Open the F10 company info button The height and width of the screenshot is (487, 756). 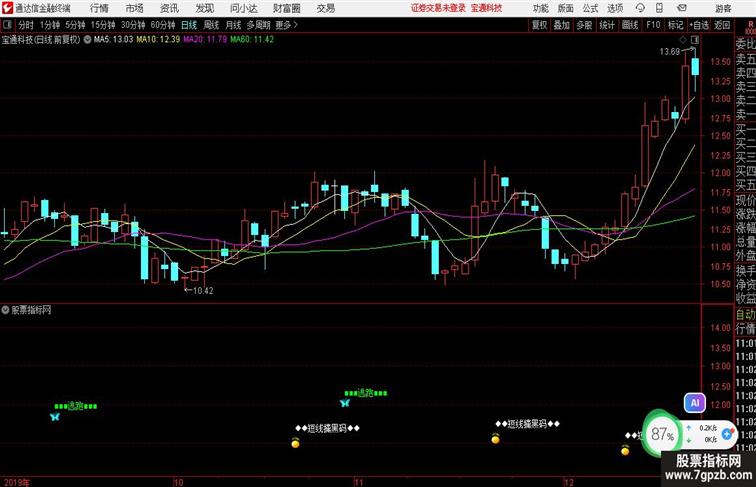pyautogui.click(x=653, y=25)
